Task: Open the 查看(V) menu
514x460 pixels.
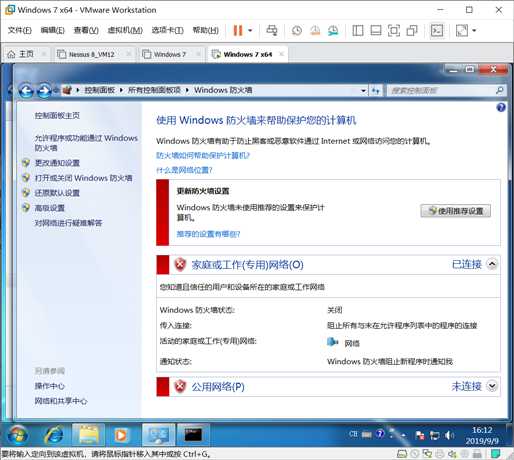Action: 86,30
